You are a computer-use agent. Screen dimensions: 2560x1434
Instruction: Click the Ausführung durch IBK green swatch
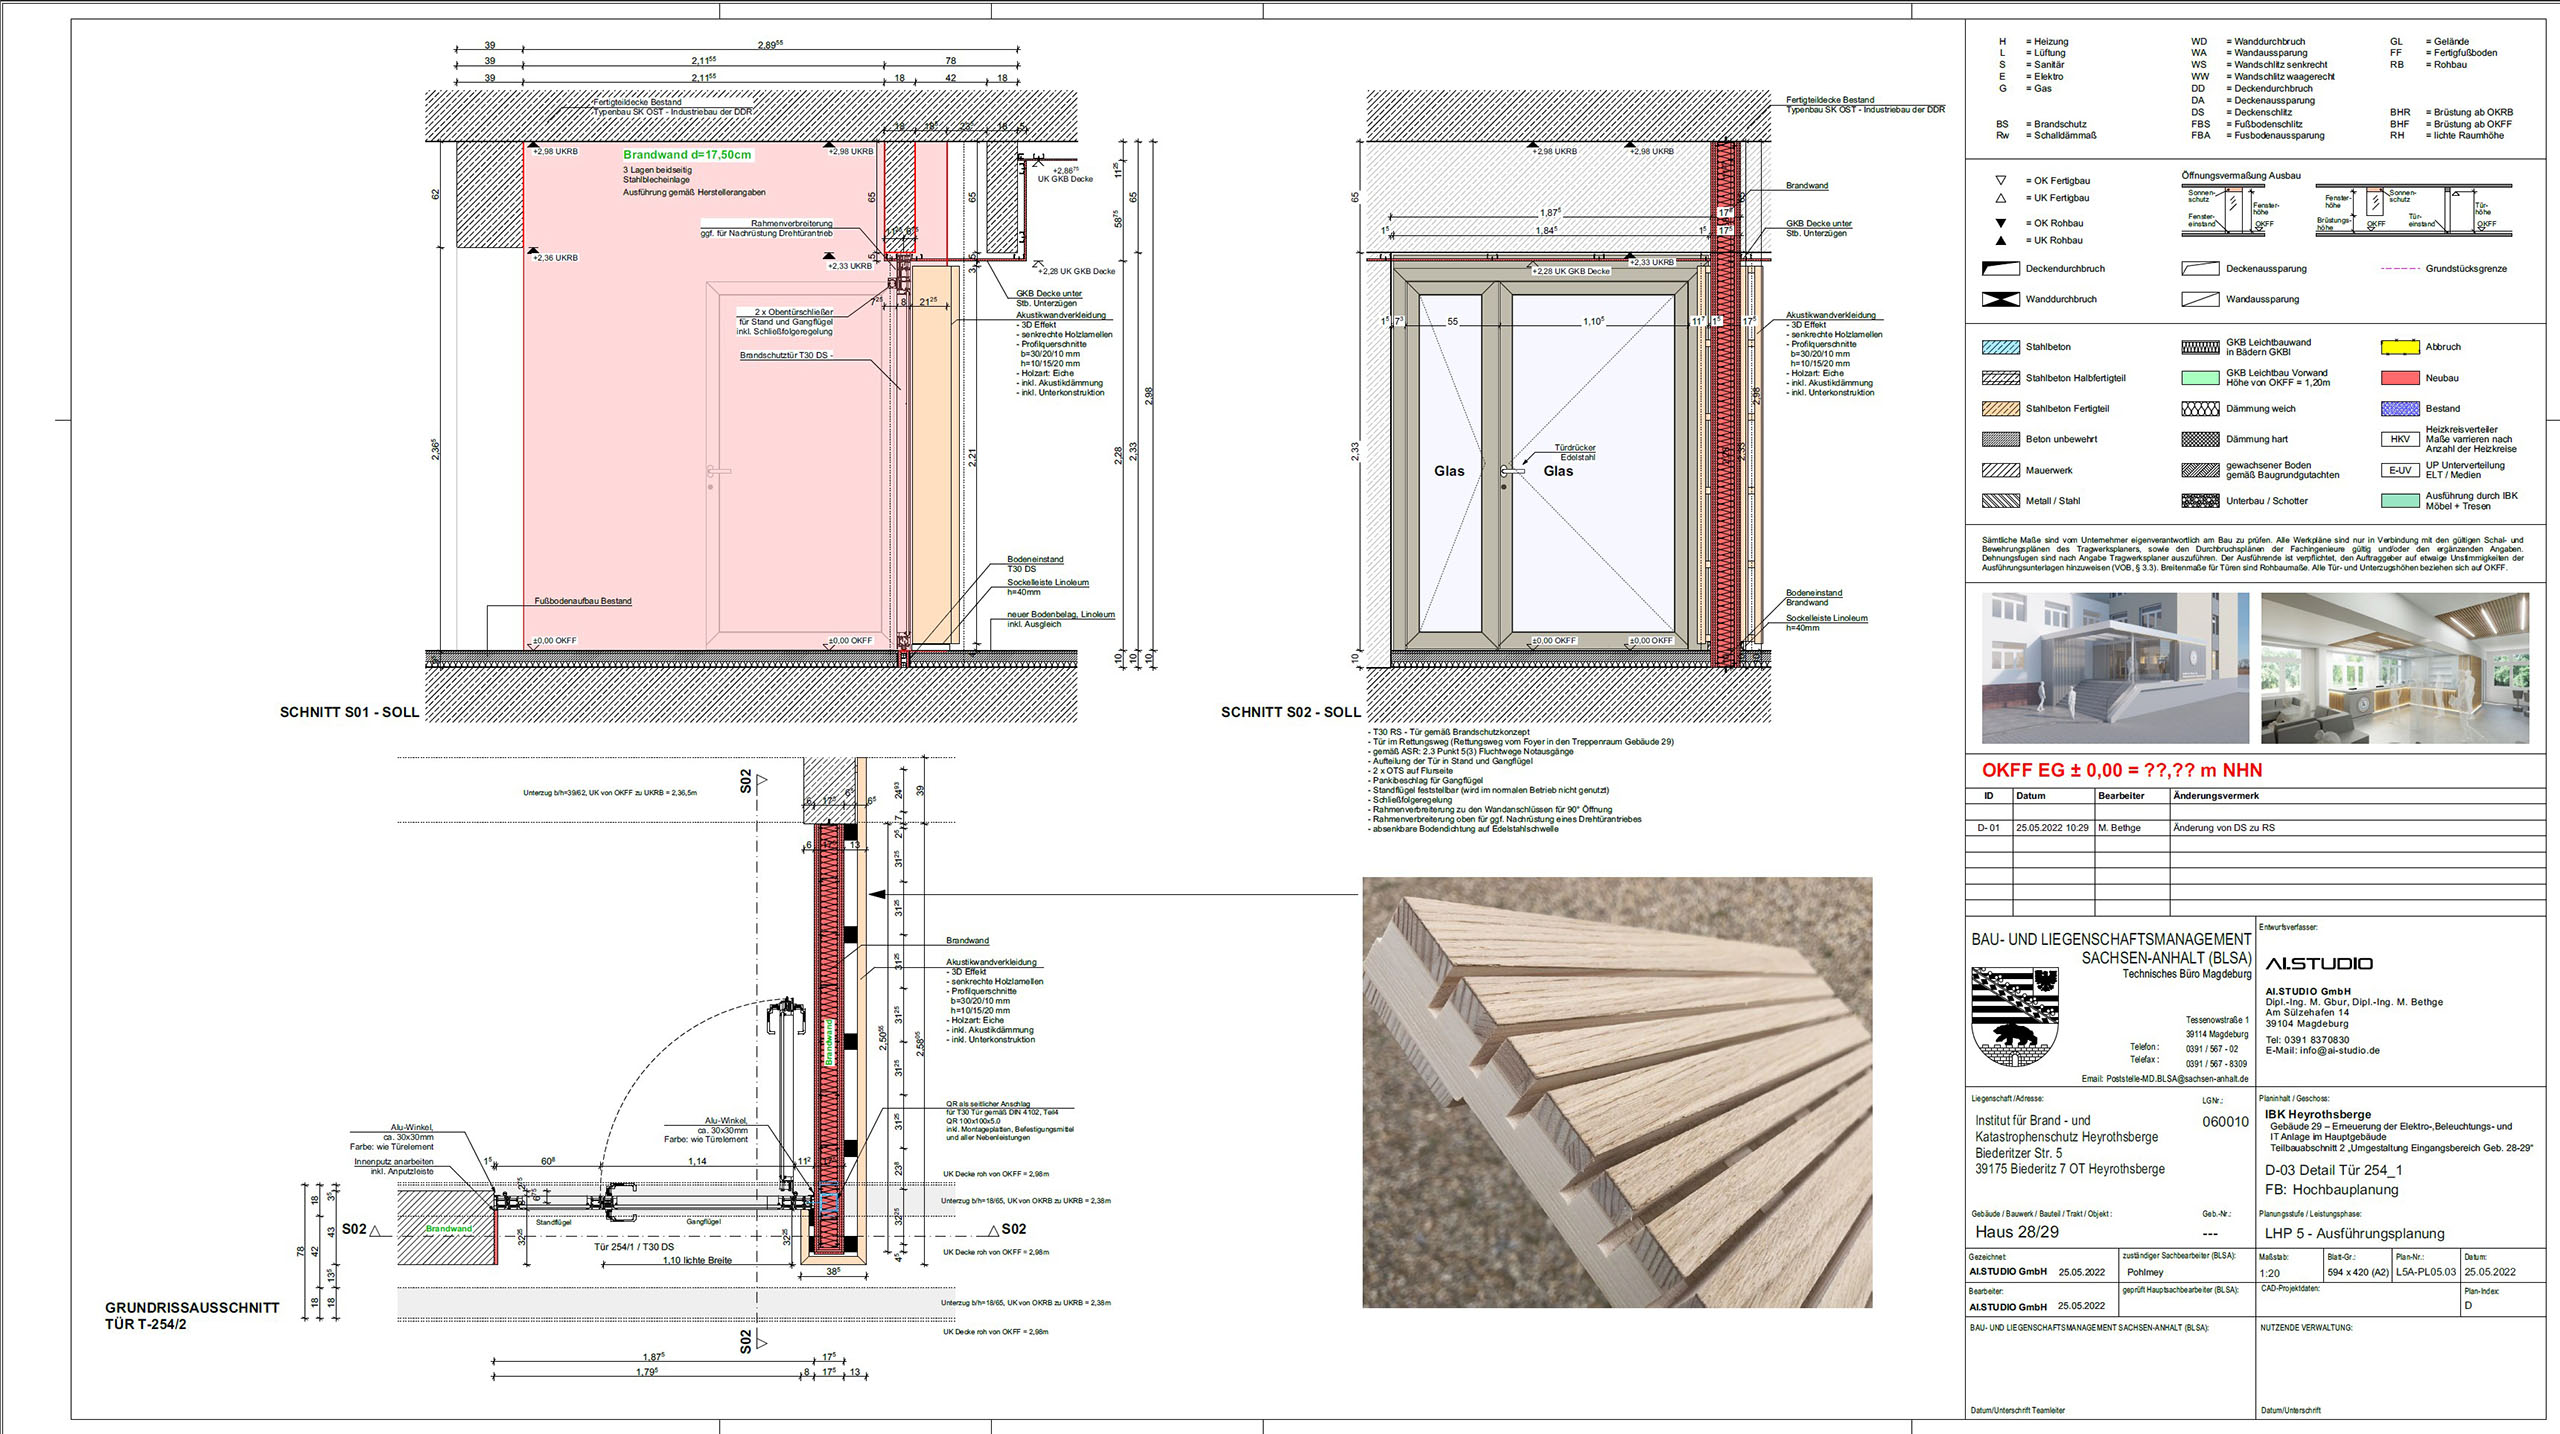[x=2400, y=501]
